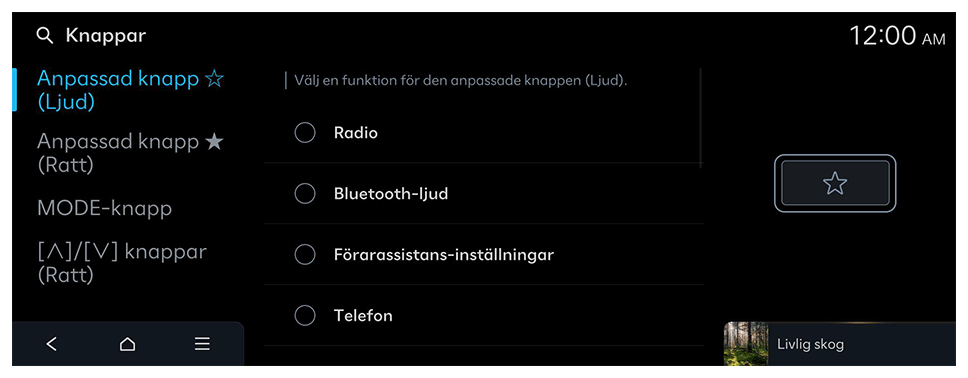Open [∧]/[∨] knappar (Ratt) section
Screen dimensions: 968x378
pos(122,264)
